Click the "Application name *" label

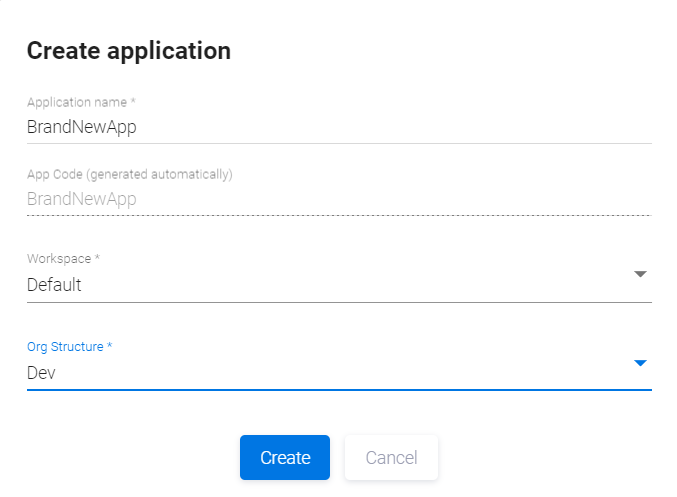point(81,103)
